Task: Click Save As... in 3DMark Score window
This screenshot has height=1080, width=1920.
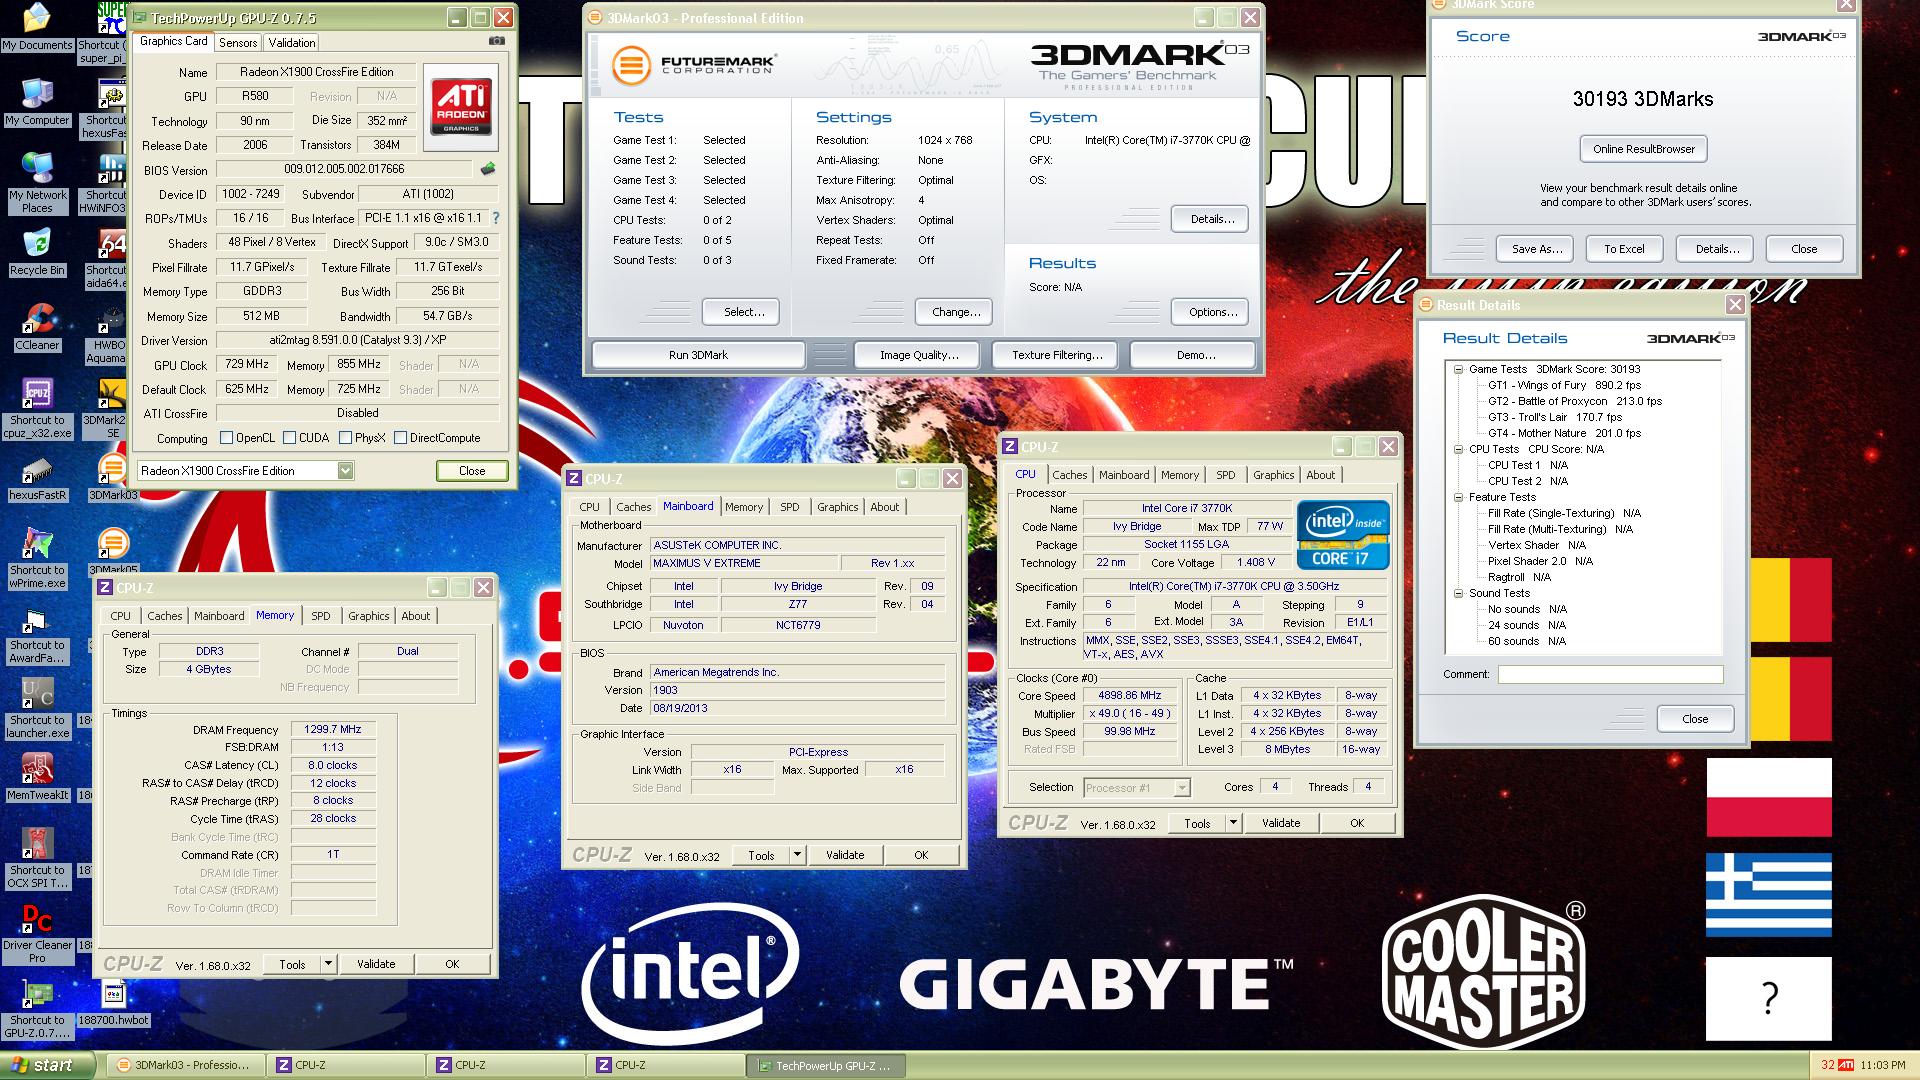Action: (x=1535, y=249)
